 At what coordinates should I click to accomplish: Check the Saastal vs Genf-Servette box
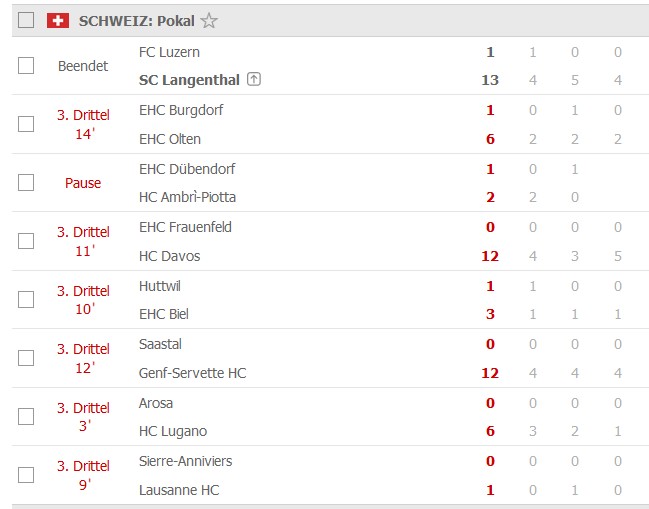pyautogui.click(x=26, y=357)
